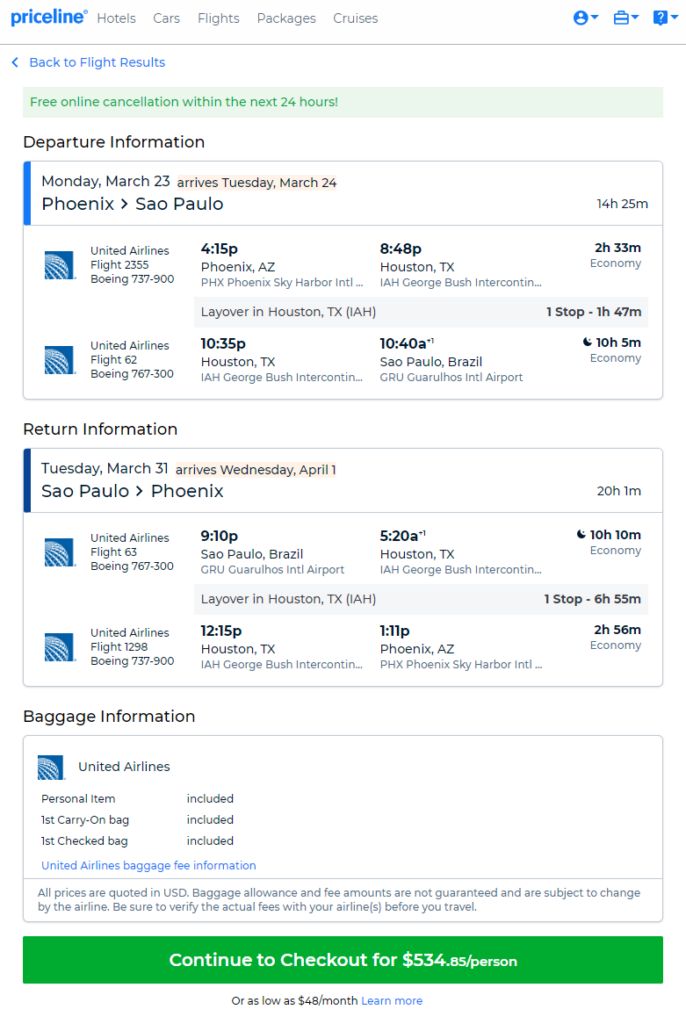Click the back arrow chevron icon

click(15, 63)
